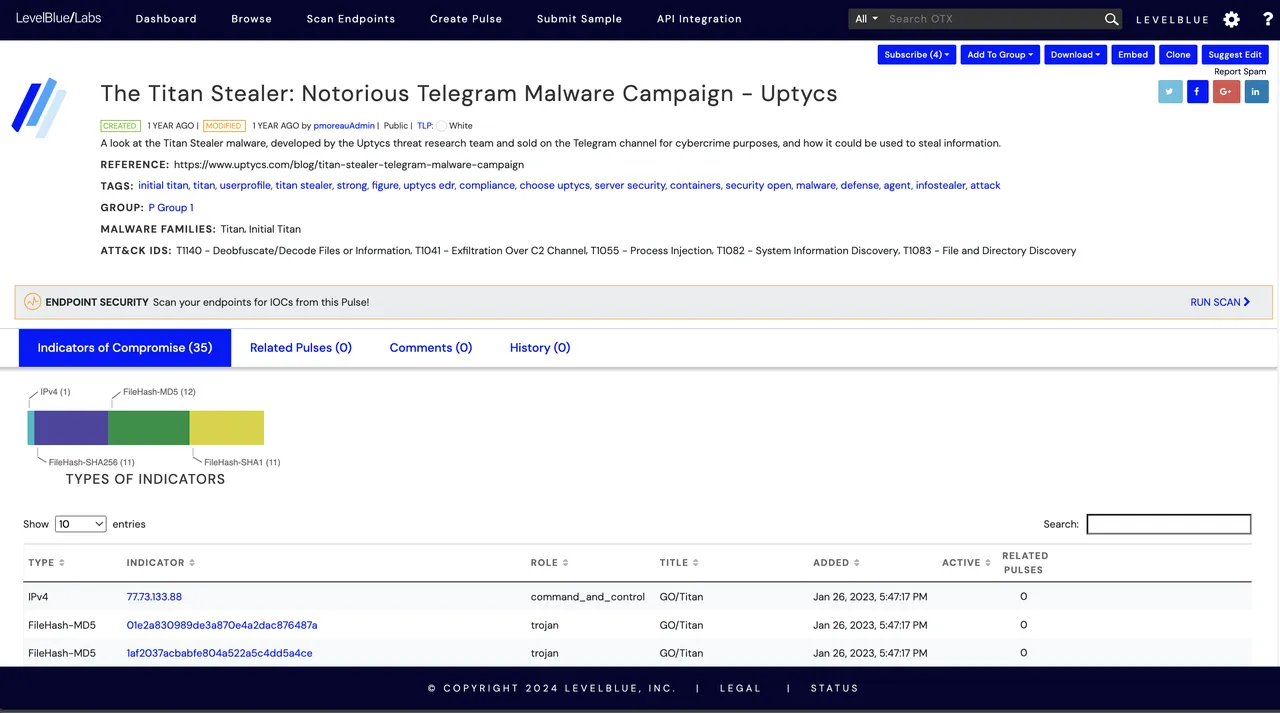Screen dimensions: 1280x713
Task: Open the P Group 1 link
Action: (x=171, y=208)
